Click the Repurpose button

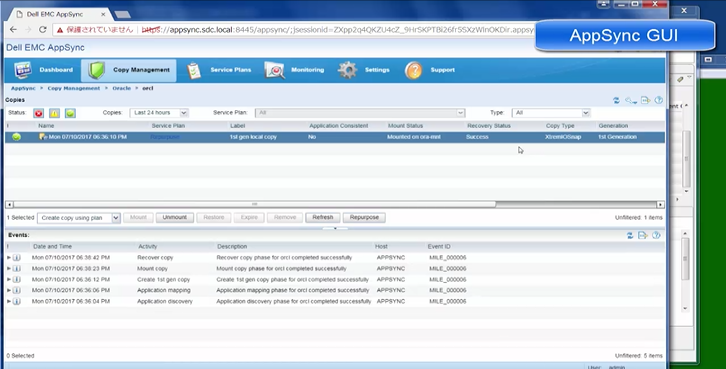(x=364, y=218)
